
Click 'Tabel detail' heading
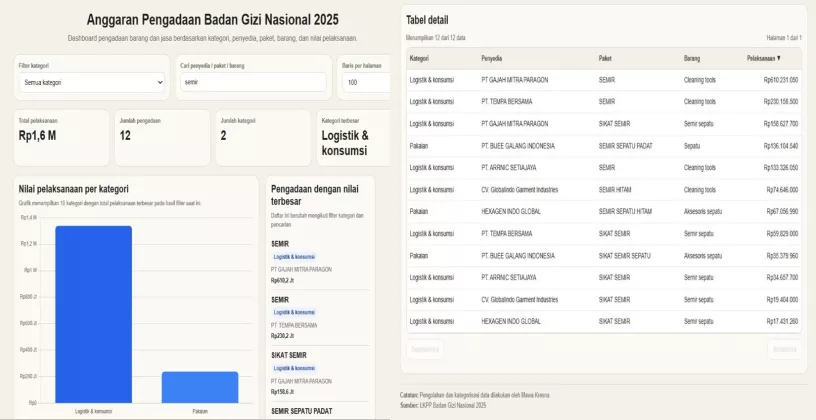click(427, 20)
